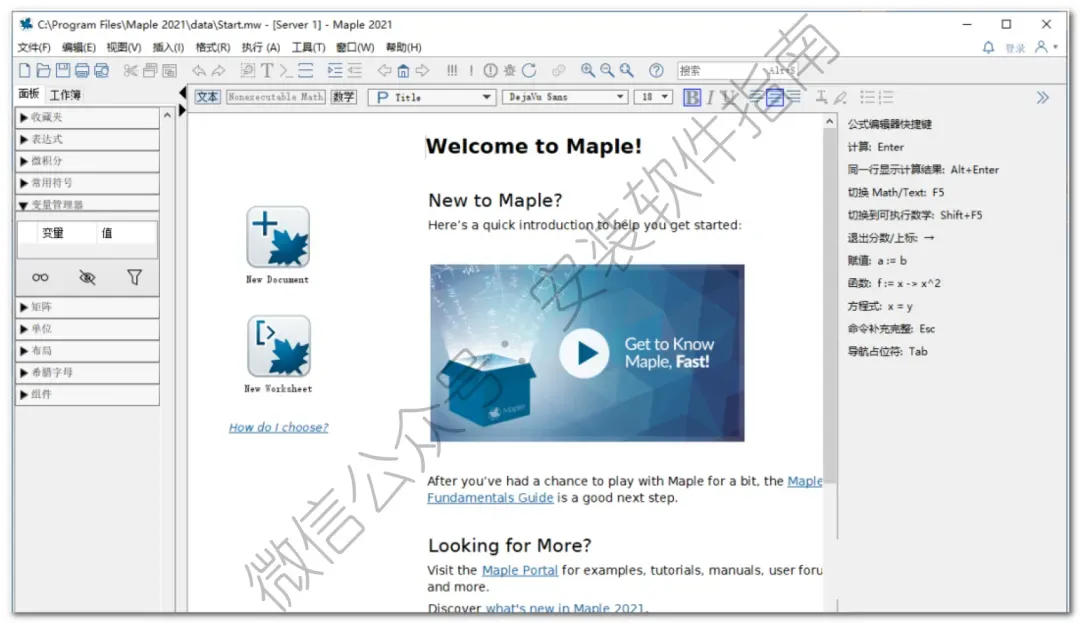Toggle Nonexecutable Math mode
Screen dimensions: 1080x623
click(x=276, y=97)
